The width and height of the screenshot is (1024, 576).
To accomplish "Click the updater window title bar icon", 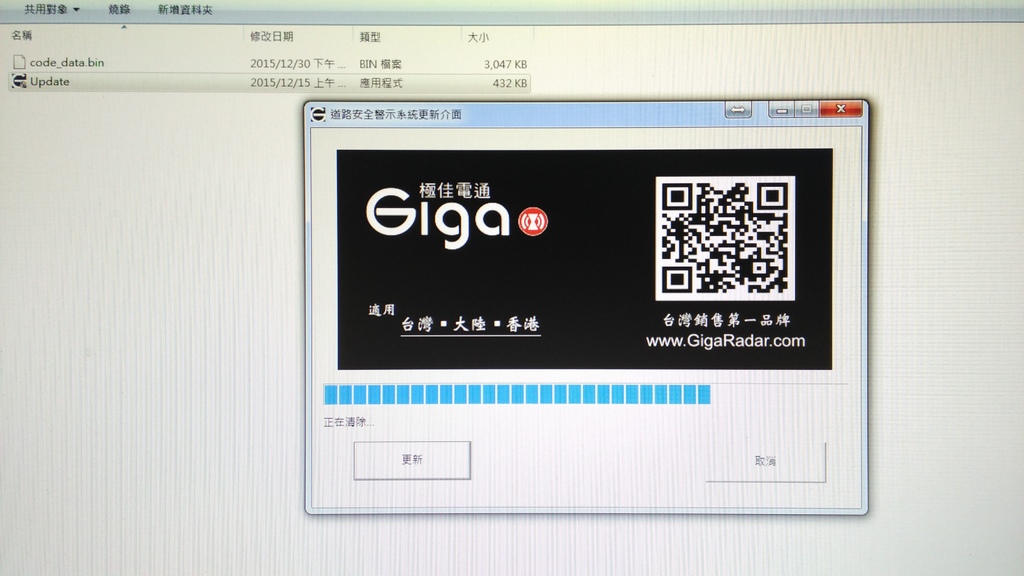I will coord(318,114).
